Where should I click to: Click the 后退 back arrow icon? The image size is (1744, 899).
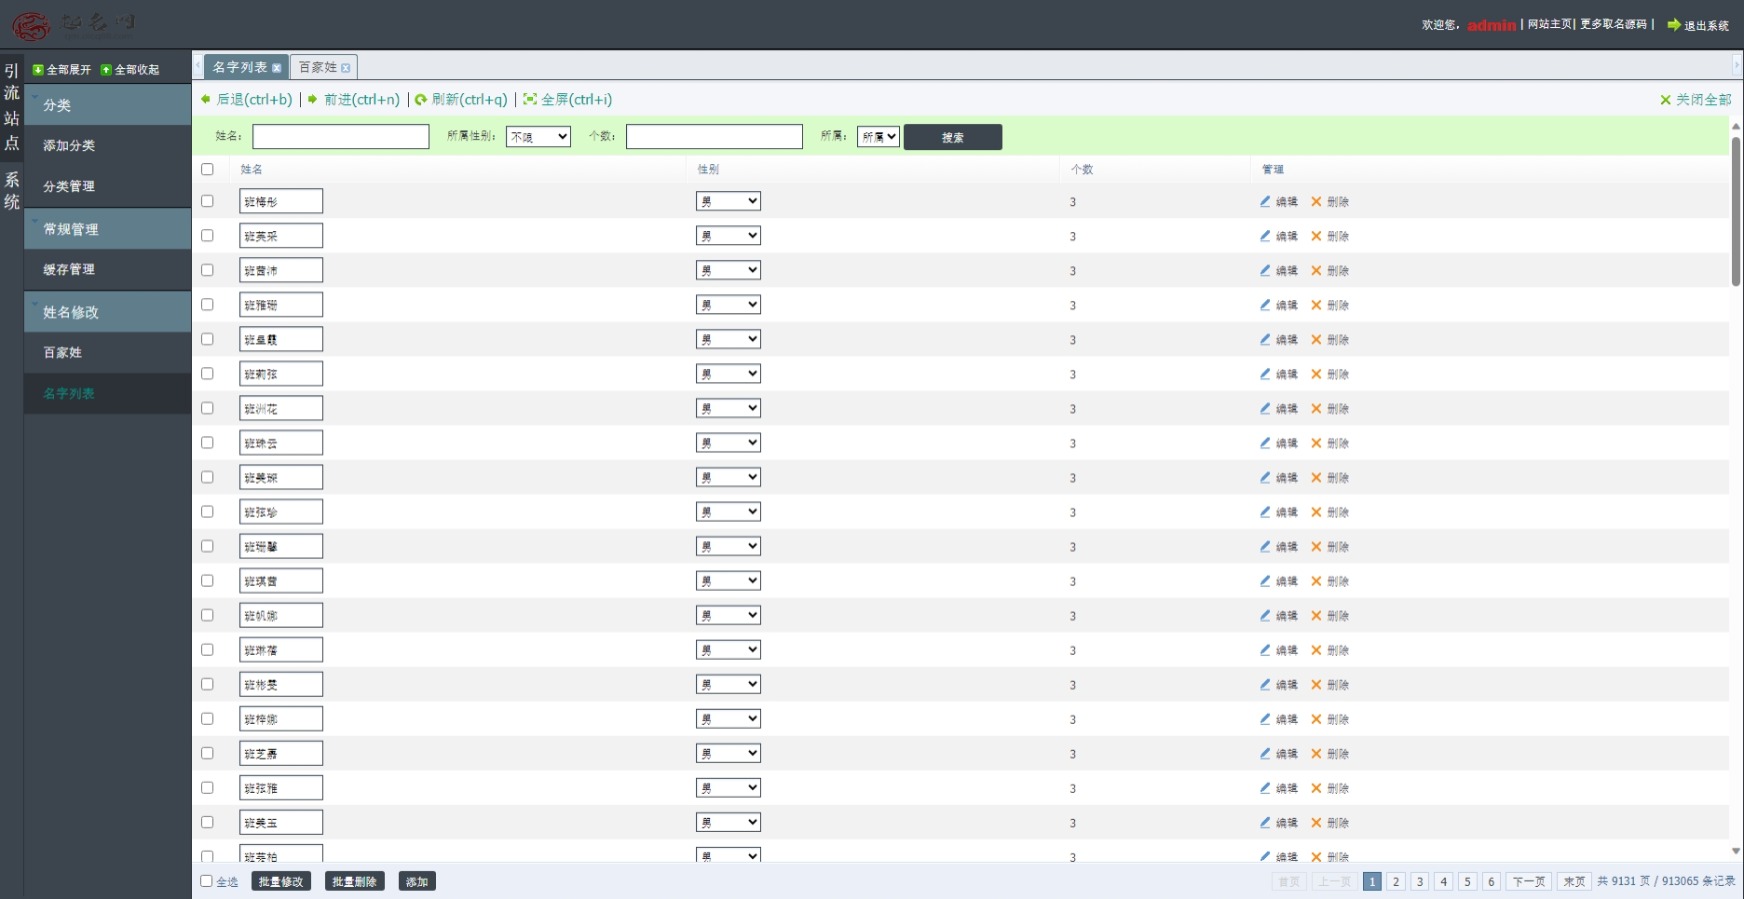click(206, 99)
